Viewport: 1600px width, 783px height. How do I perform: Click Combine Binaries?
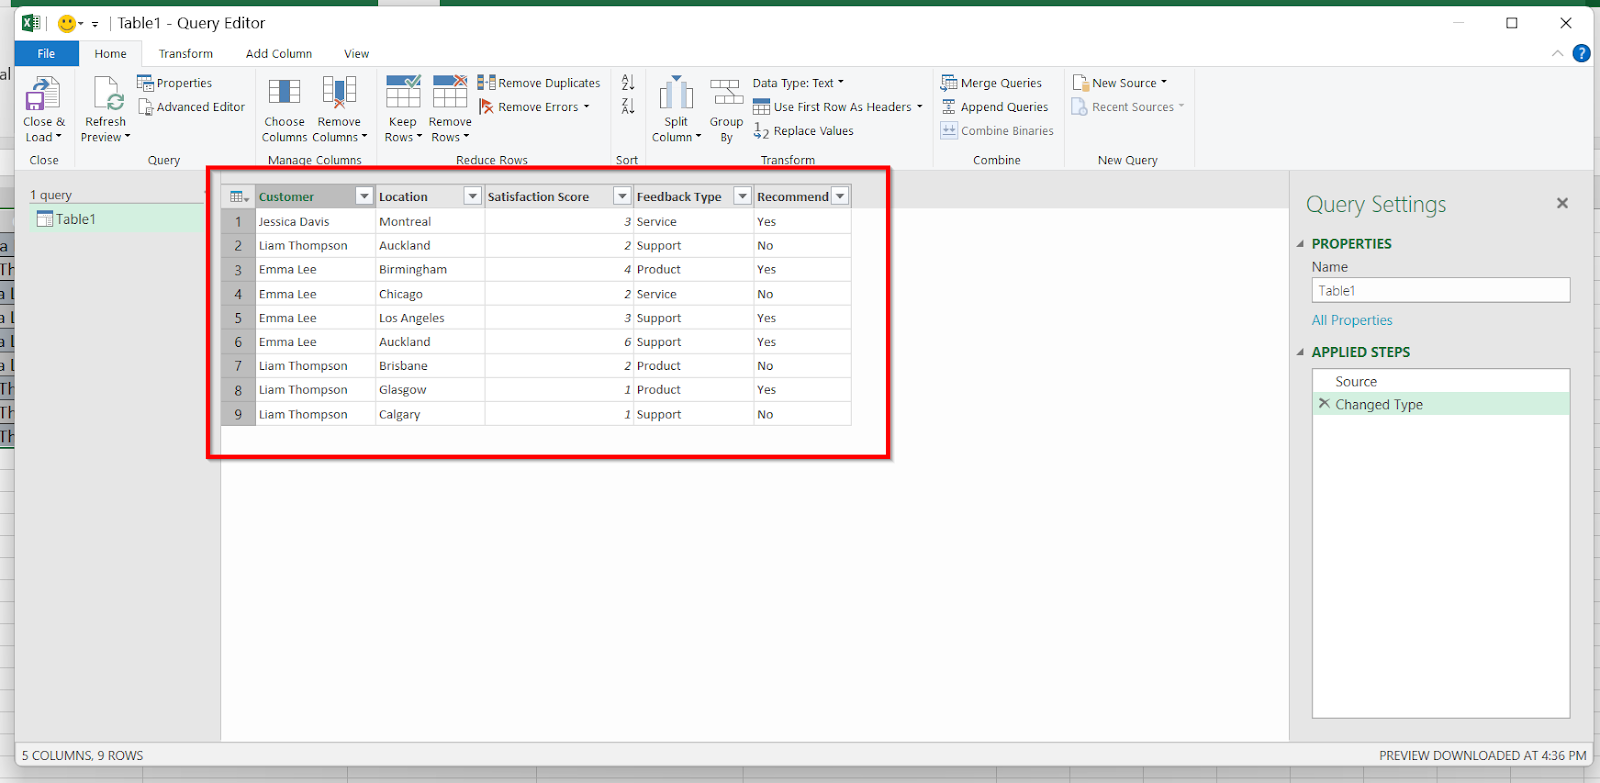pos(997,131)
